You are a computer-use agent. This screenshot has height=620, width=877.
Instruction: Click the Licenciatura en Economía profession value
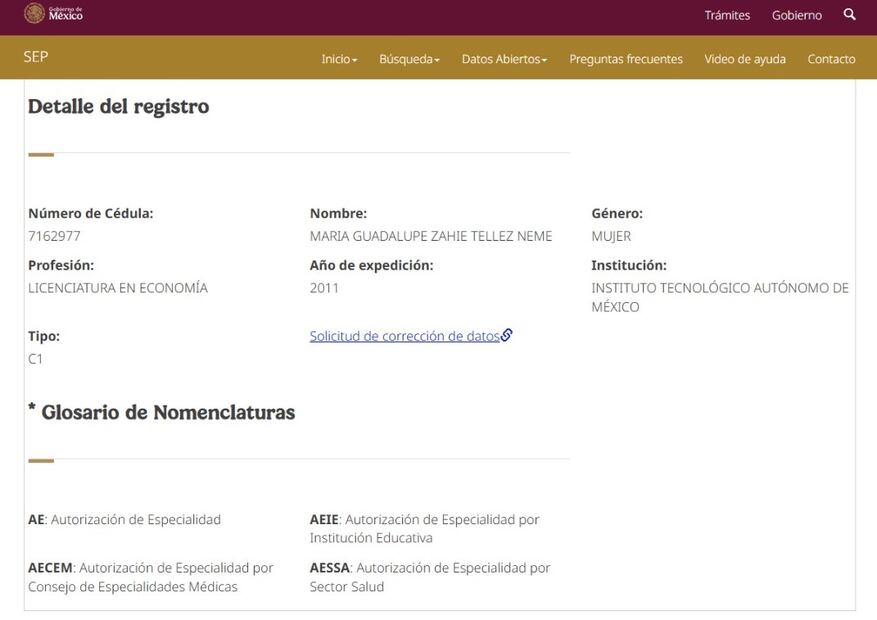tap(118, 288)
